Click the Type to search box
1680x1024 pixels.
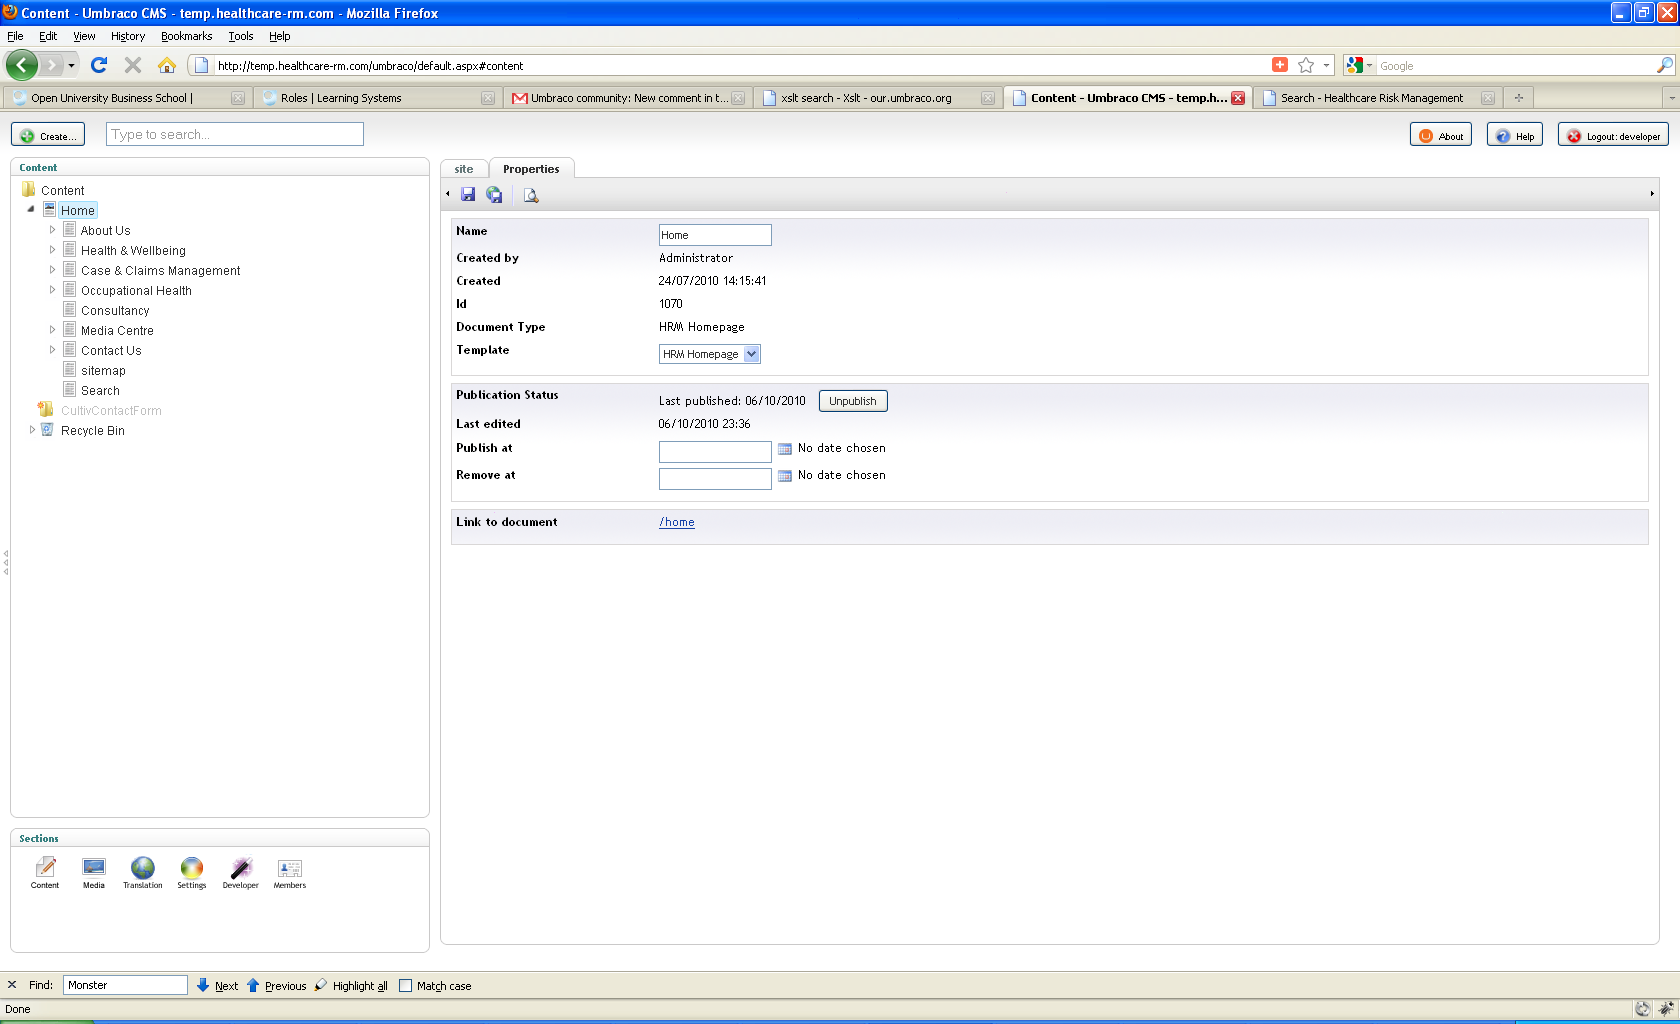235,134
